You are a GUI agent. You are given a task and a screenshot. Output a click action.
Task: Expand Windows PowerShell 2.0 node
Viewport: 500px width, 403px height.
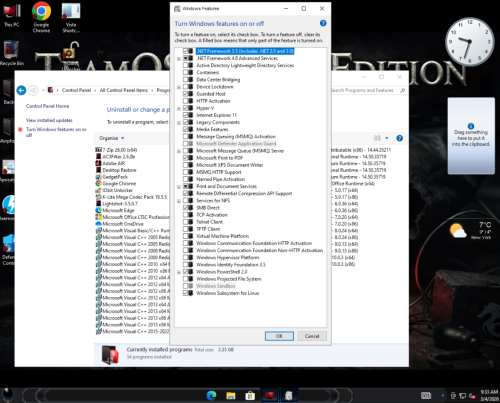pos(179,272)
